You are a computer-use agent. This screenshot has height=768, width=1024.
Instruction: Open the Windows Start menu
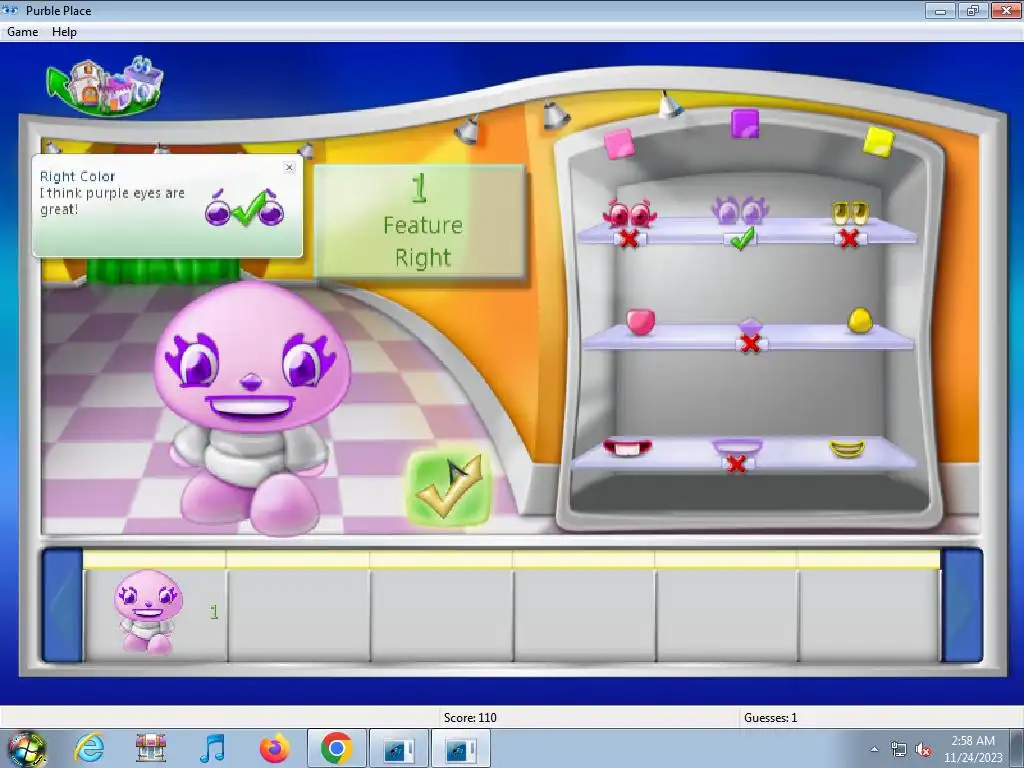tap(26, 748)
